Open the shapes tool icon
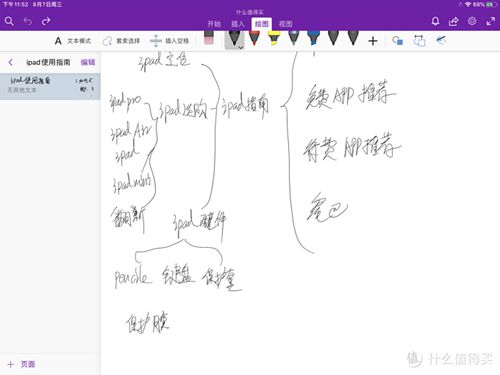This screenshot has height=375, width=500. pos(397,41)
